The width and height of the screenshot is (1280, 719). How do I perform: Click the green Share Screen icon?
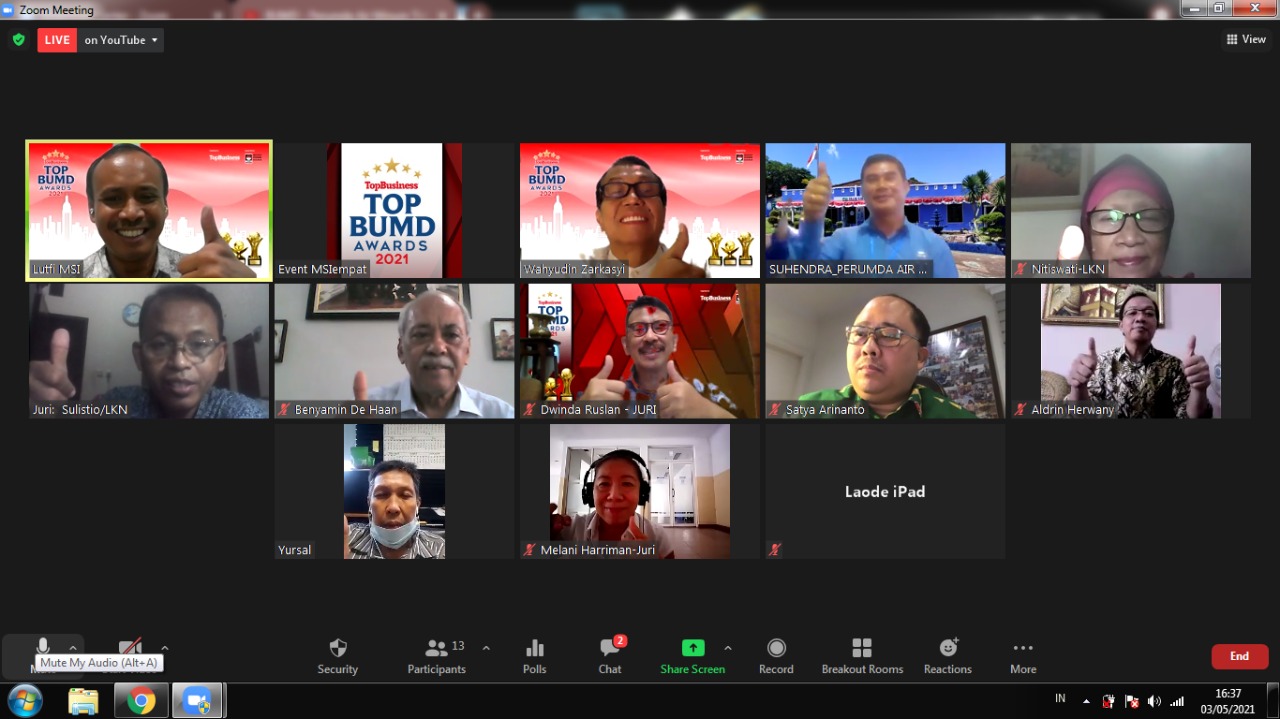click(692, 648)
